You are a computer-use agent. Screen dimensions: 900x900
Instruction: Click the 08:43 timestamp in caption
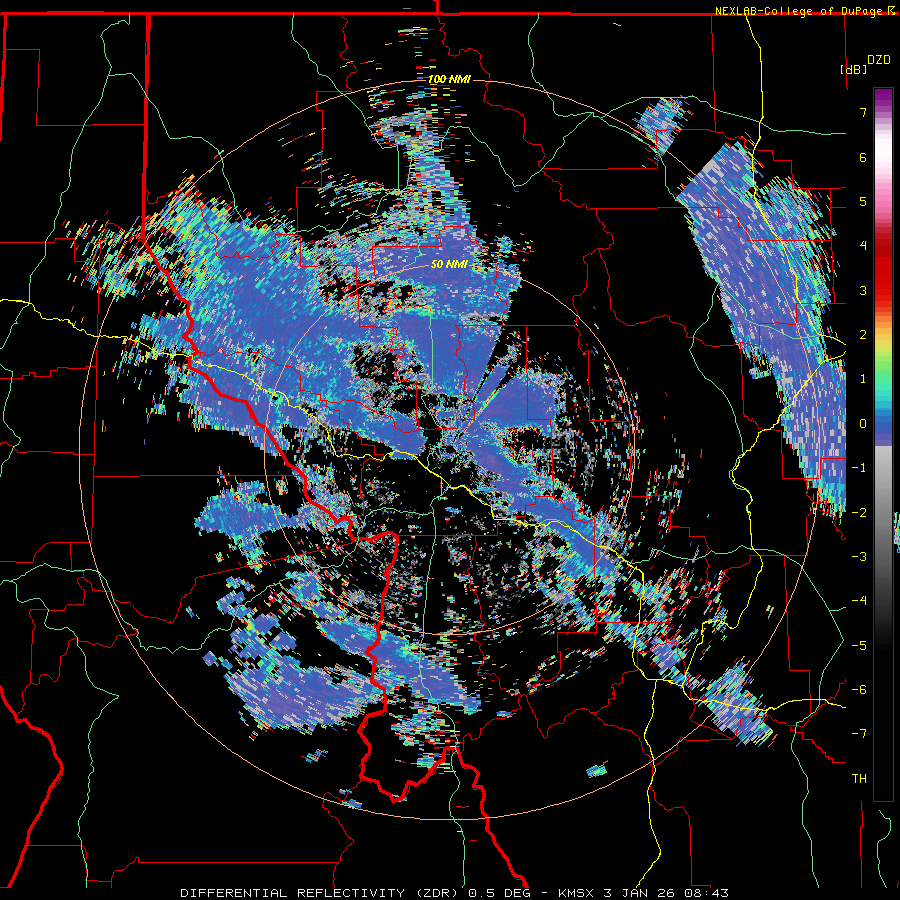708,893
